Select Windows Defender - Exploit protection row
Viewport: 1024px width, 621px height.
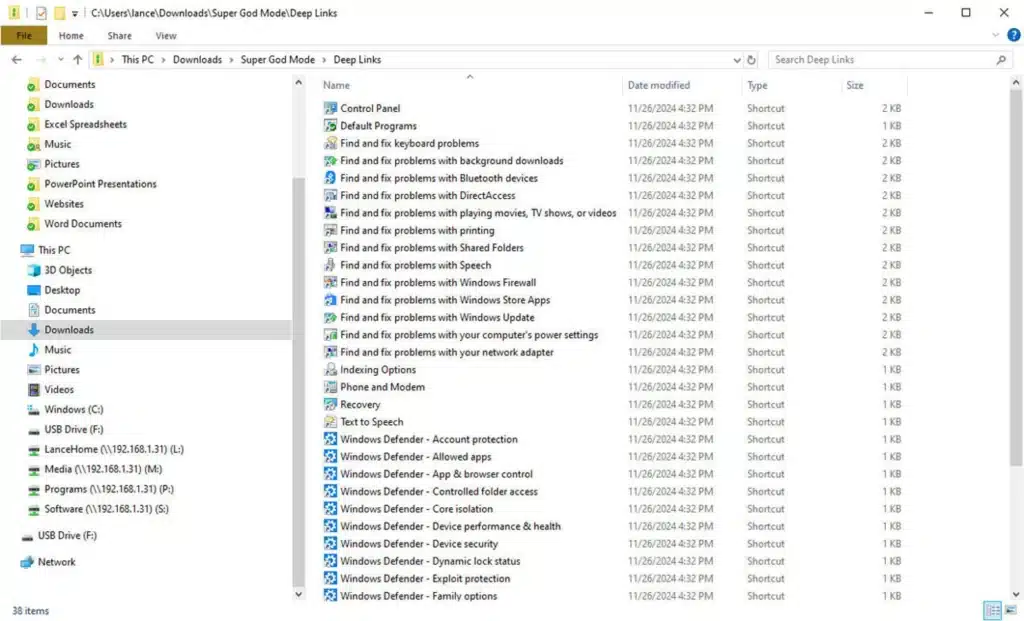[614, 579]
